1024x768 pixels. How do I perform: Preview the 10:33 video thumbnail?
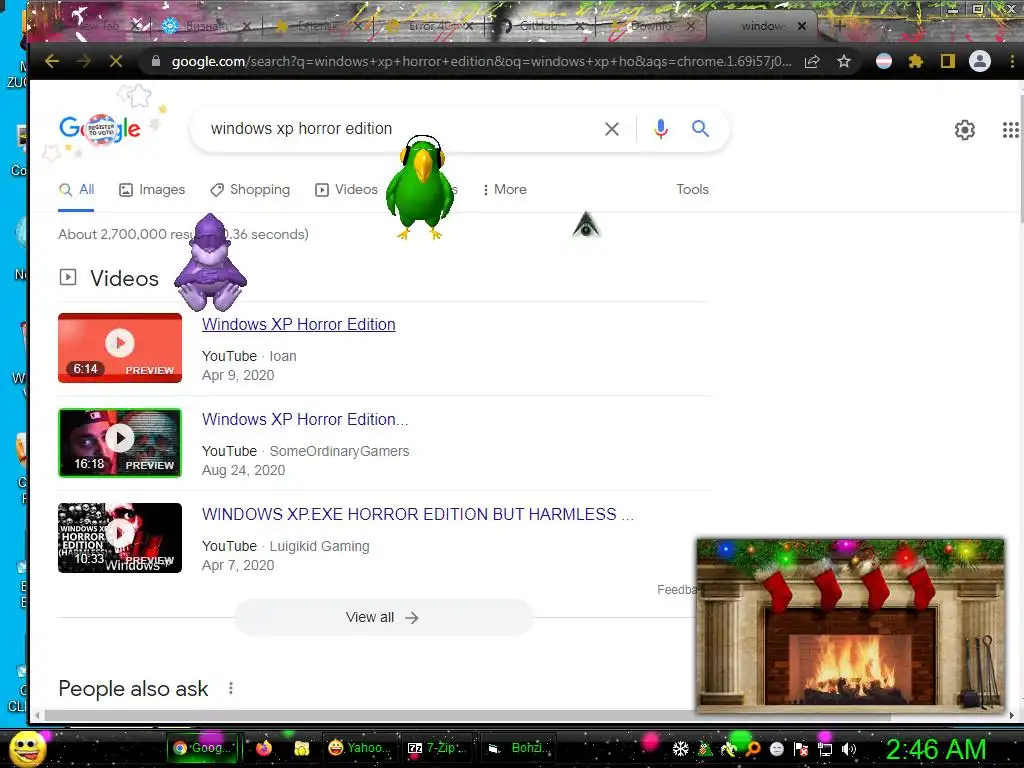pos(120,537)
